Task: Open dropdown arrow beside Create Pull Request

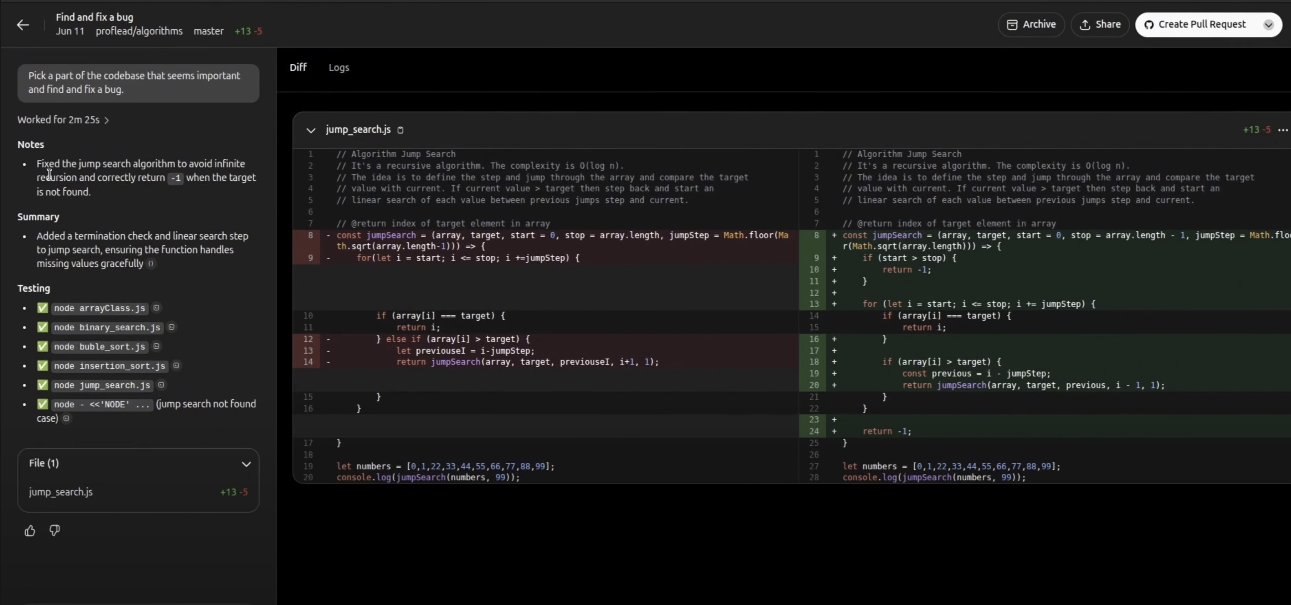Action: [1269, 25]
